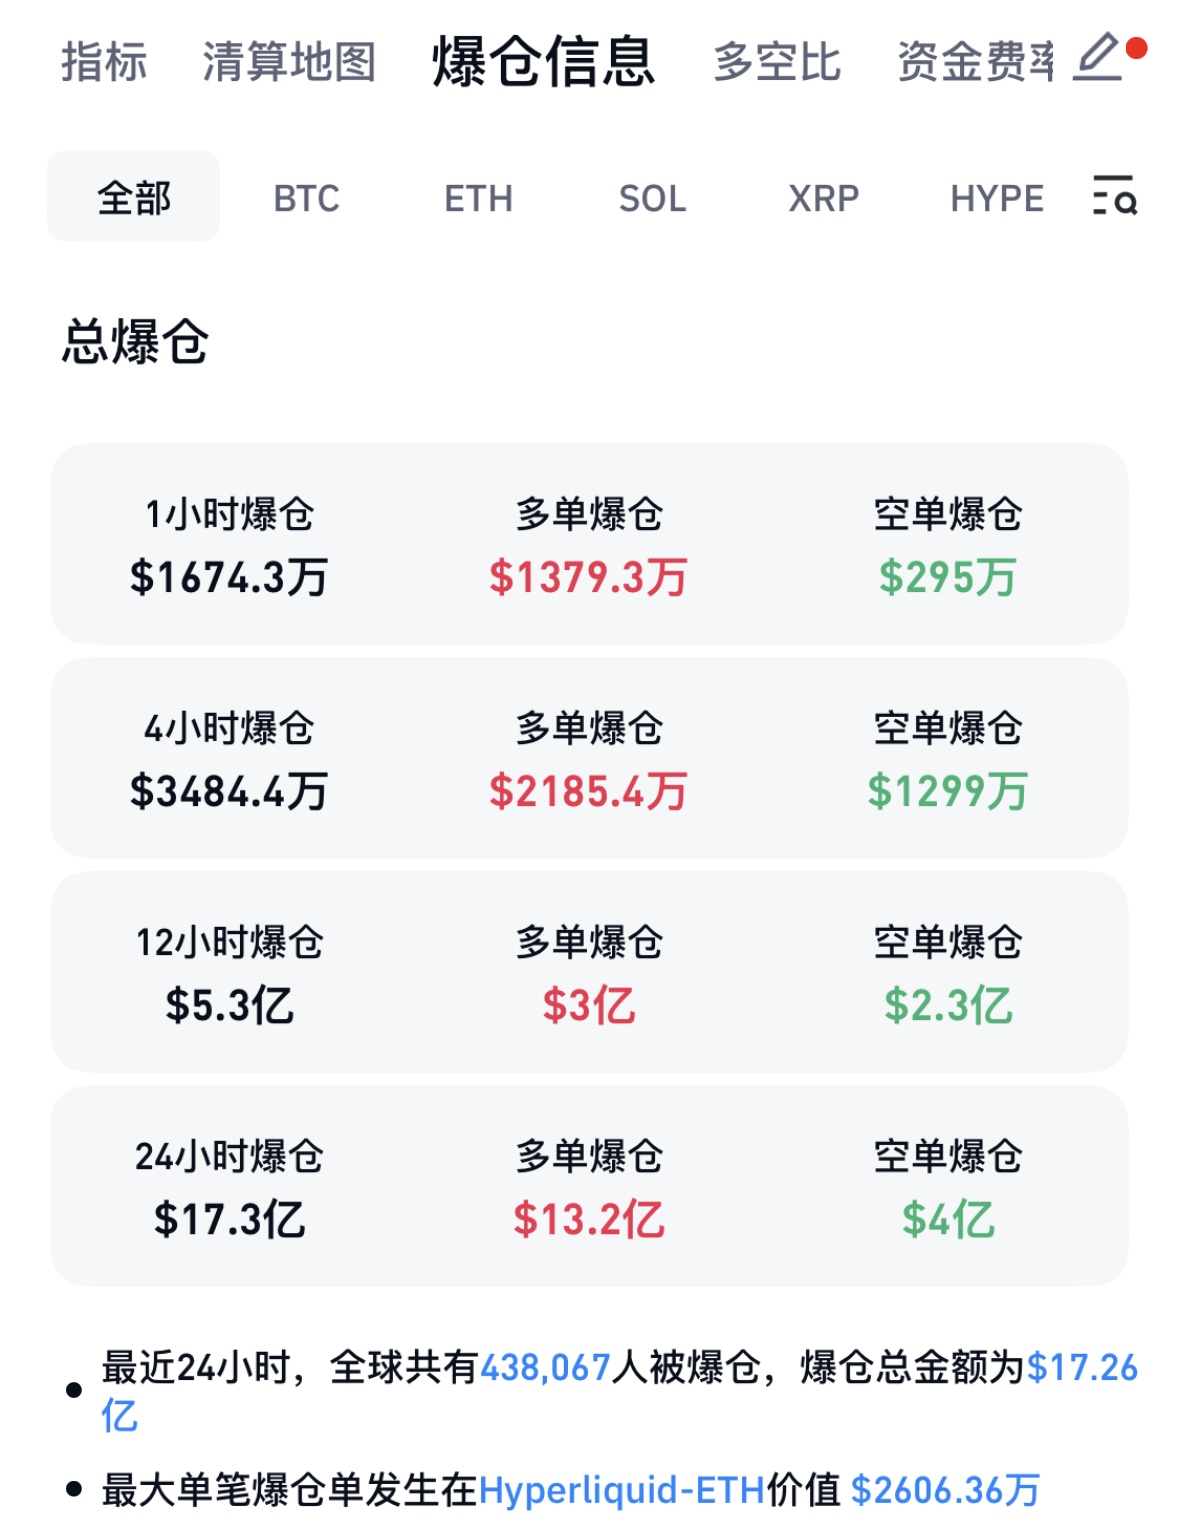Viewport: 1179px width, 1537px height.
Task: Filter liquidations by ETH
Action: pos(478,199)
